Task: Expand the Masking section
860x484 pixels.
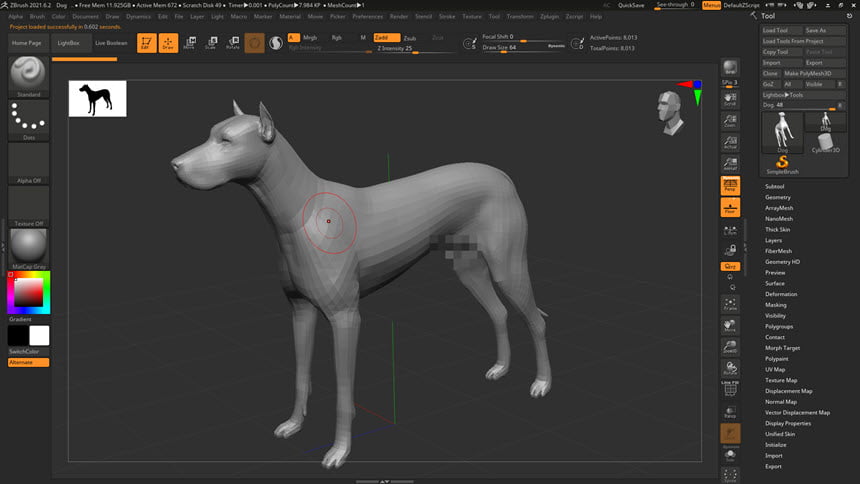Action: [x=776, y=305]
